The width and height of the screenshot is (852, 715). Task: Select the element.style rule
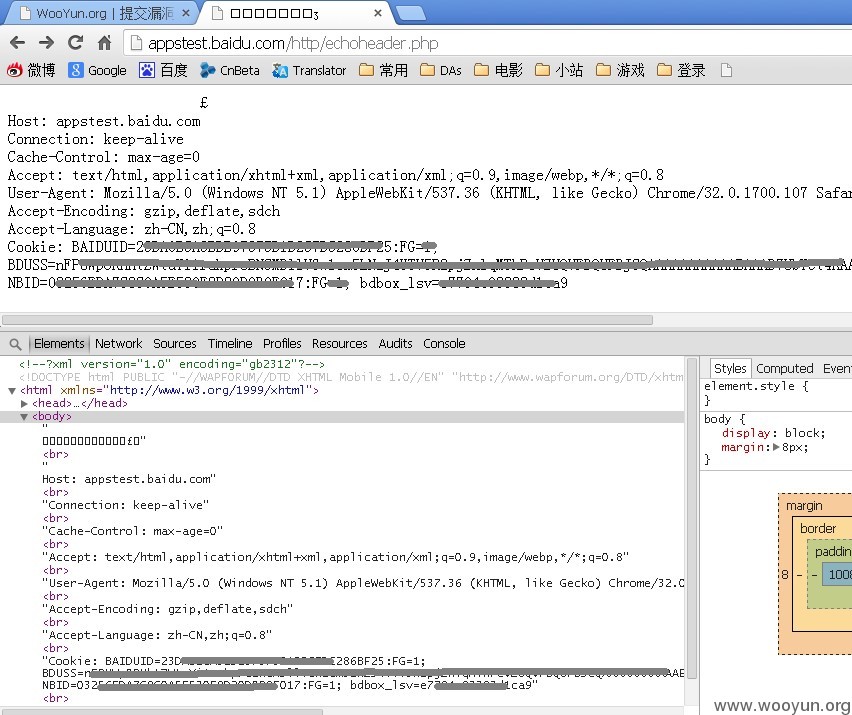(x=756, y=386)
